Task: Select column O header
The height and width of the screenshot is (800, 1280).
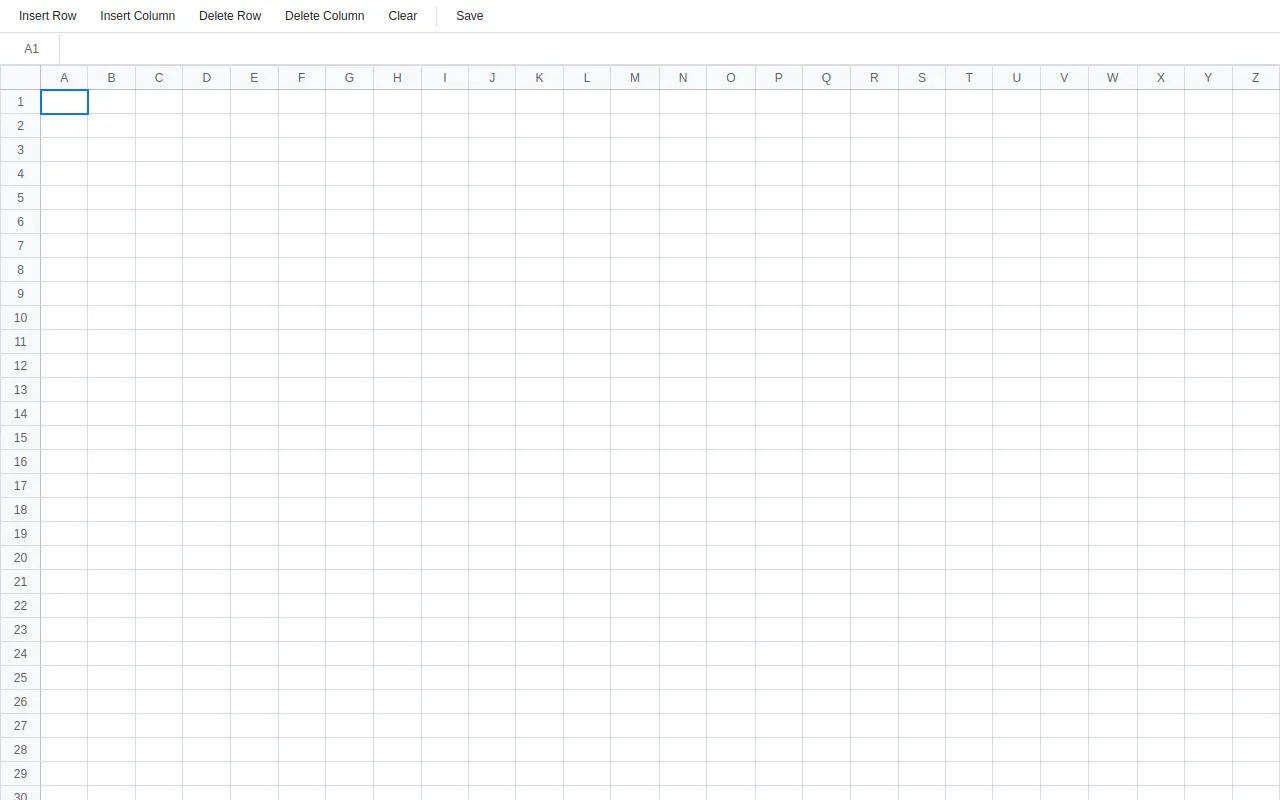Action: pyautogui.click(x=731, y=78)
